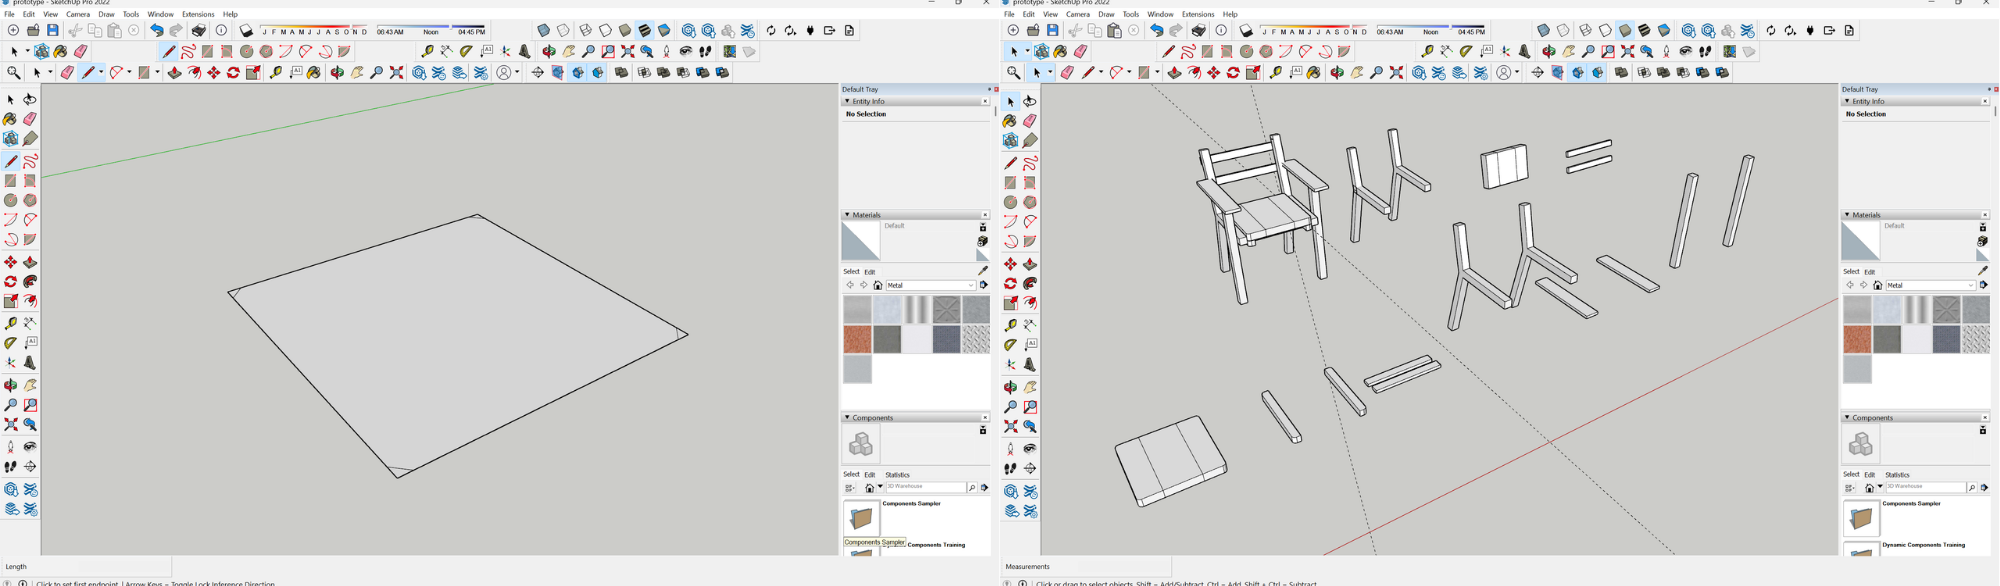Open the Components navigation dropdown arrow in the left tray

(880, 488)
